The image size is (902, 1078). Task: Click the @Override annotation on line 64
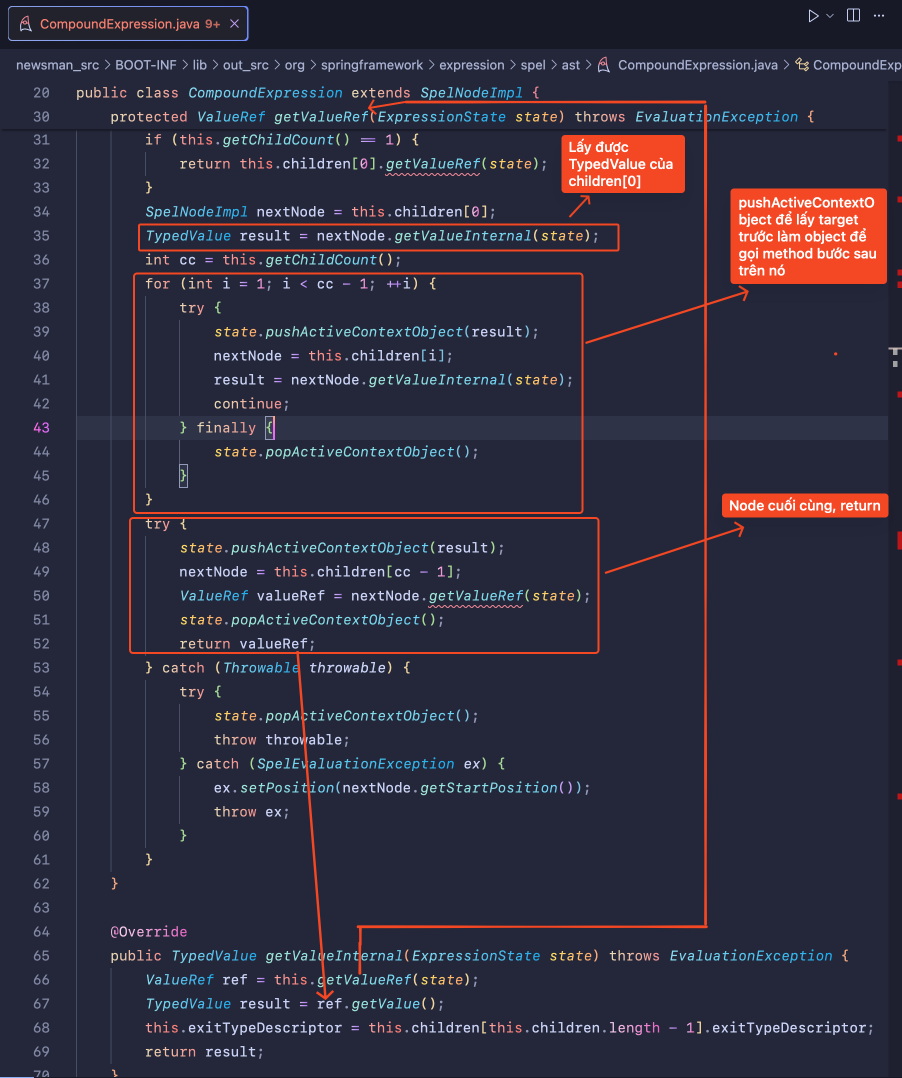[148, 932]
